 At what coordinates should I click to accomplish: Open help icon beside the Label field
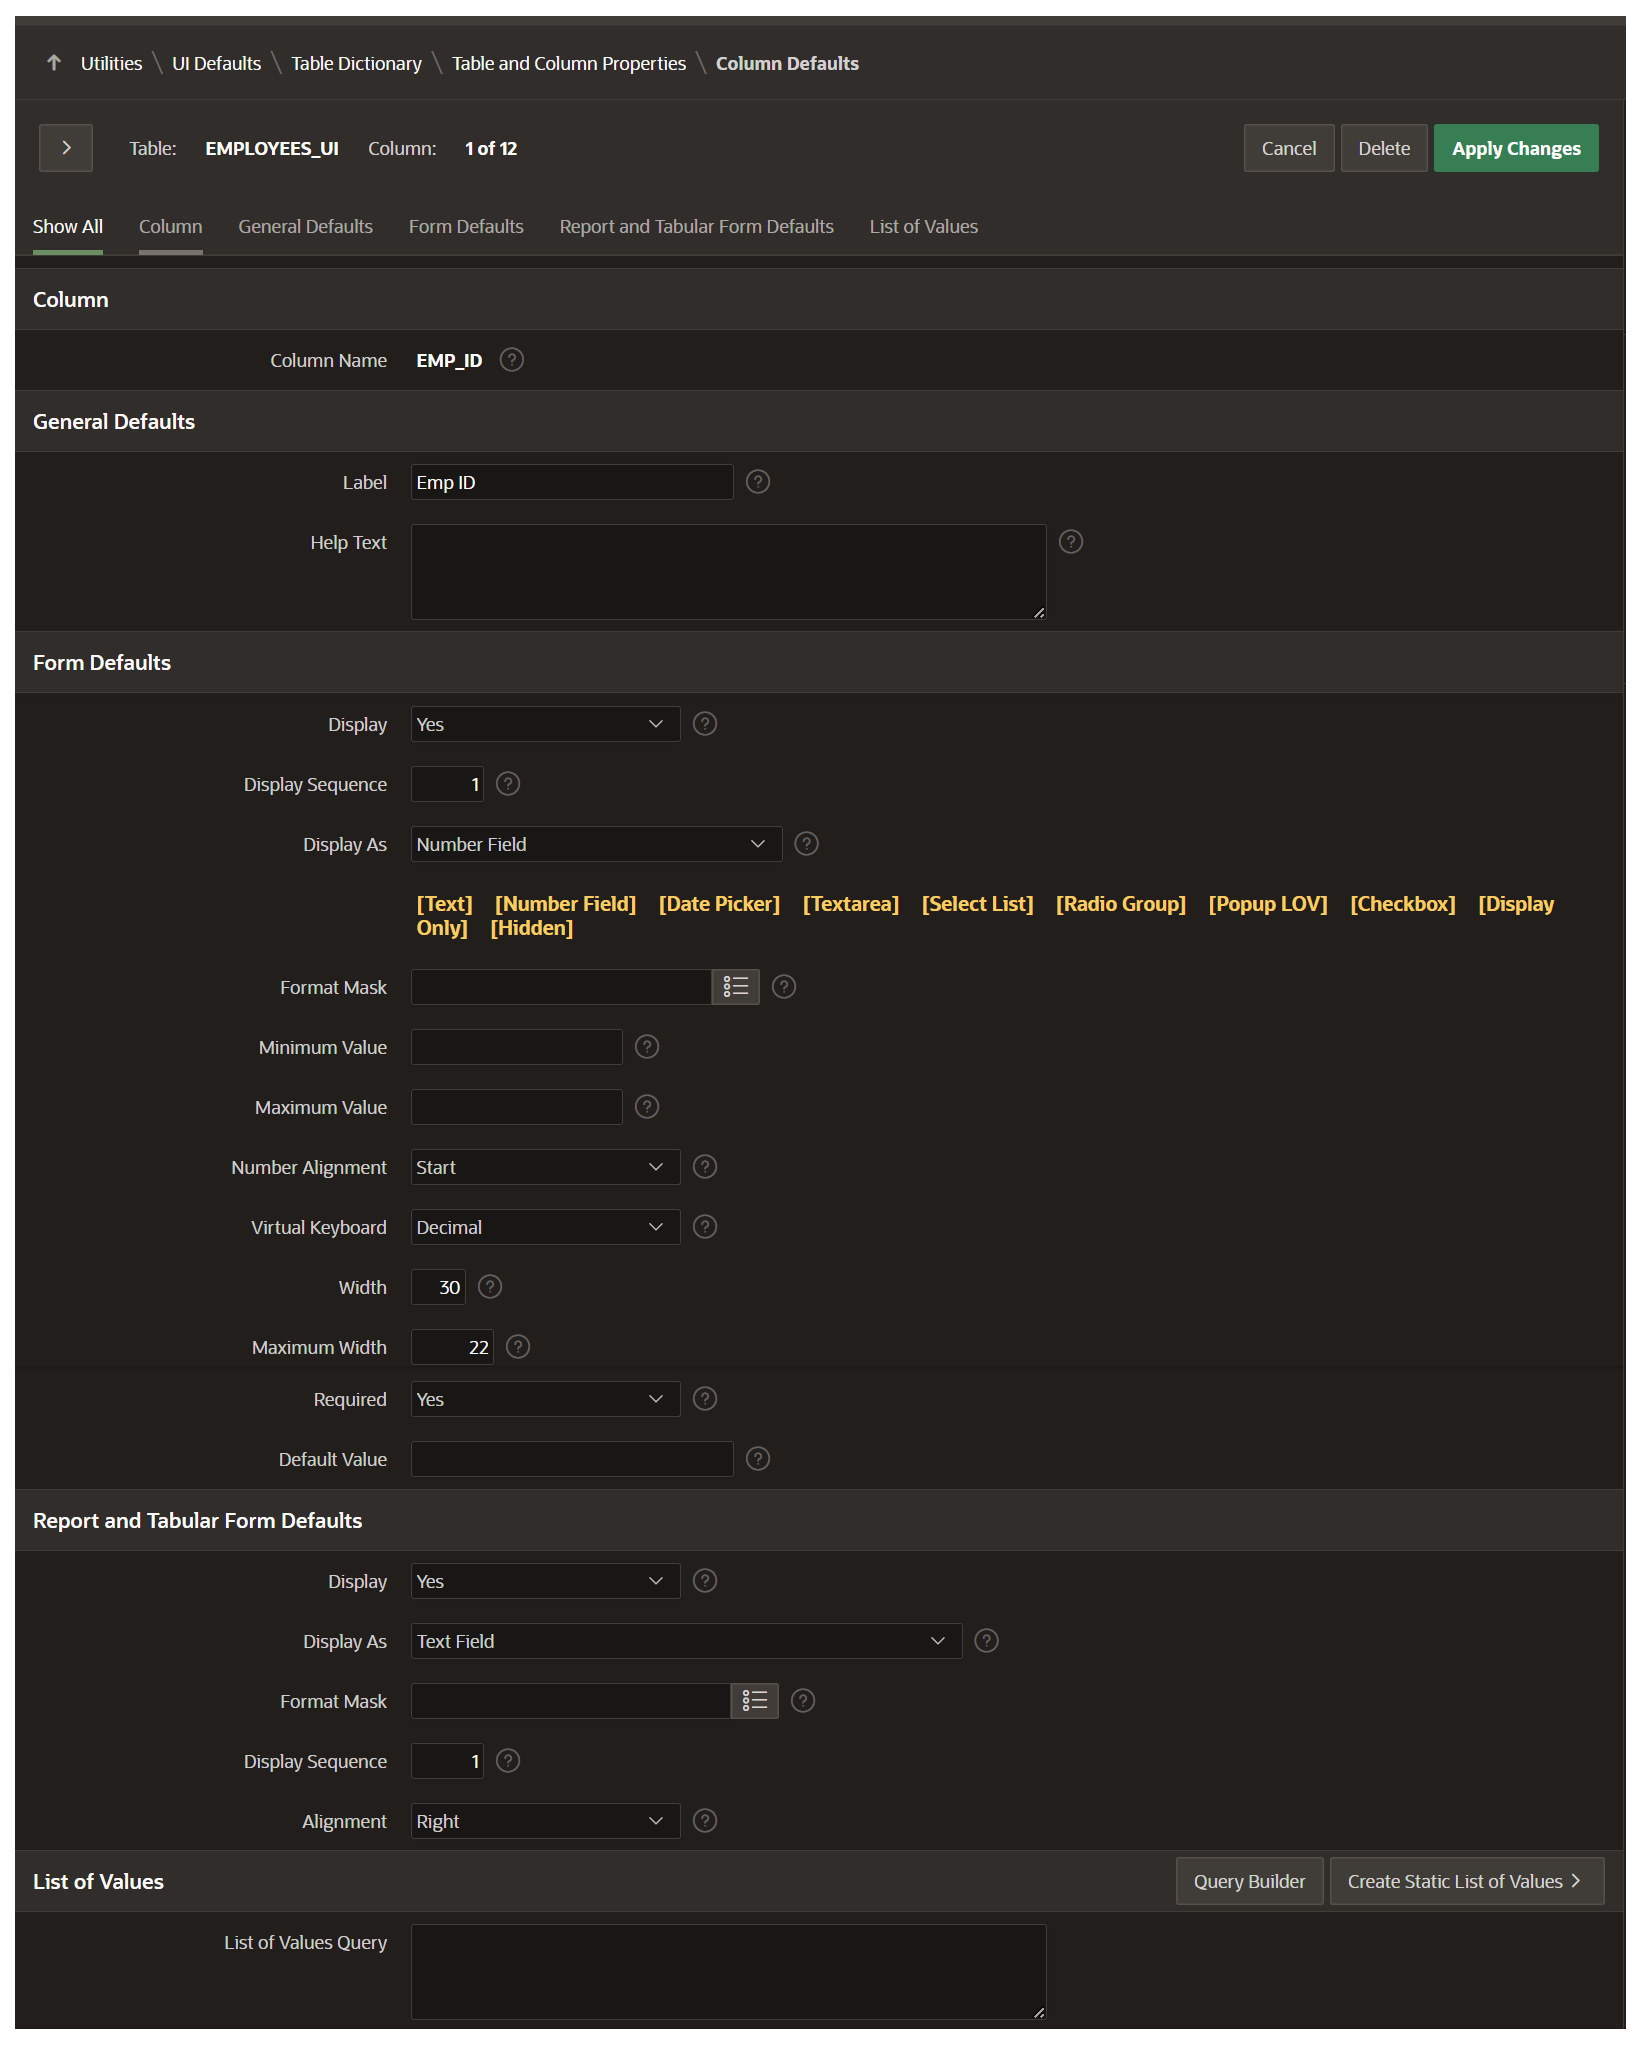coord(757,481)
